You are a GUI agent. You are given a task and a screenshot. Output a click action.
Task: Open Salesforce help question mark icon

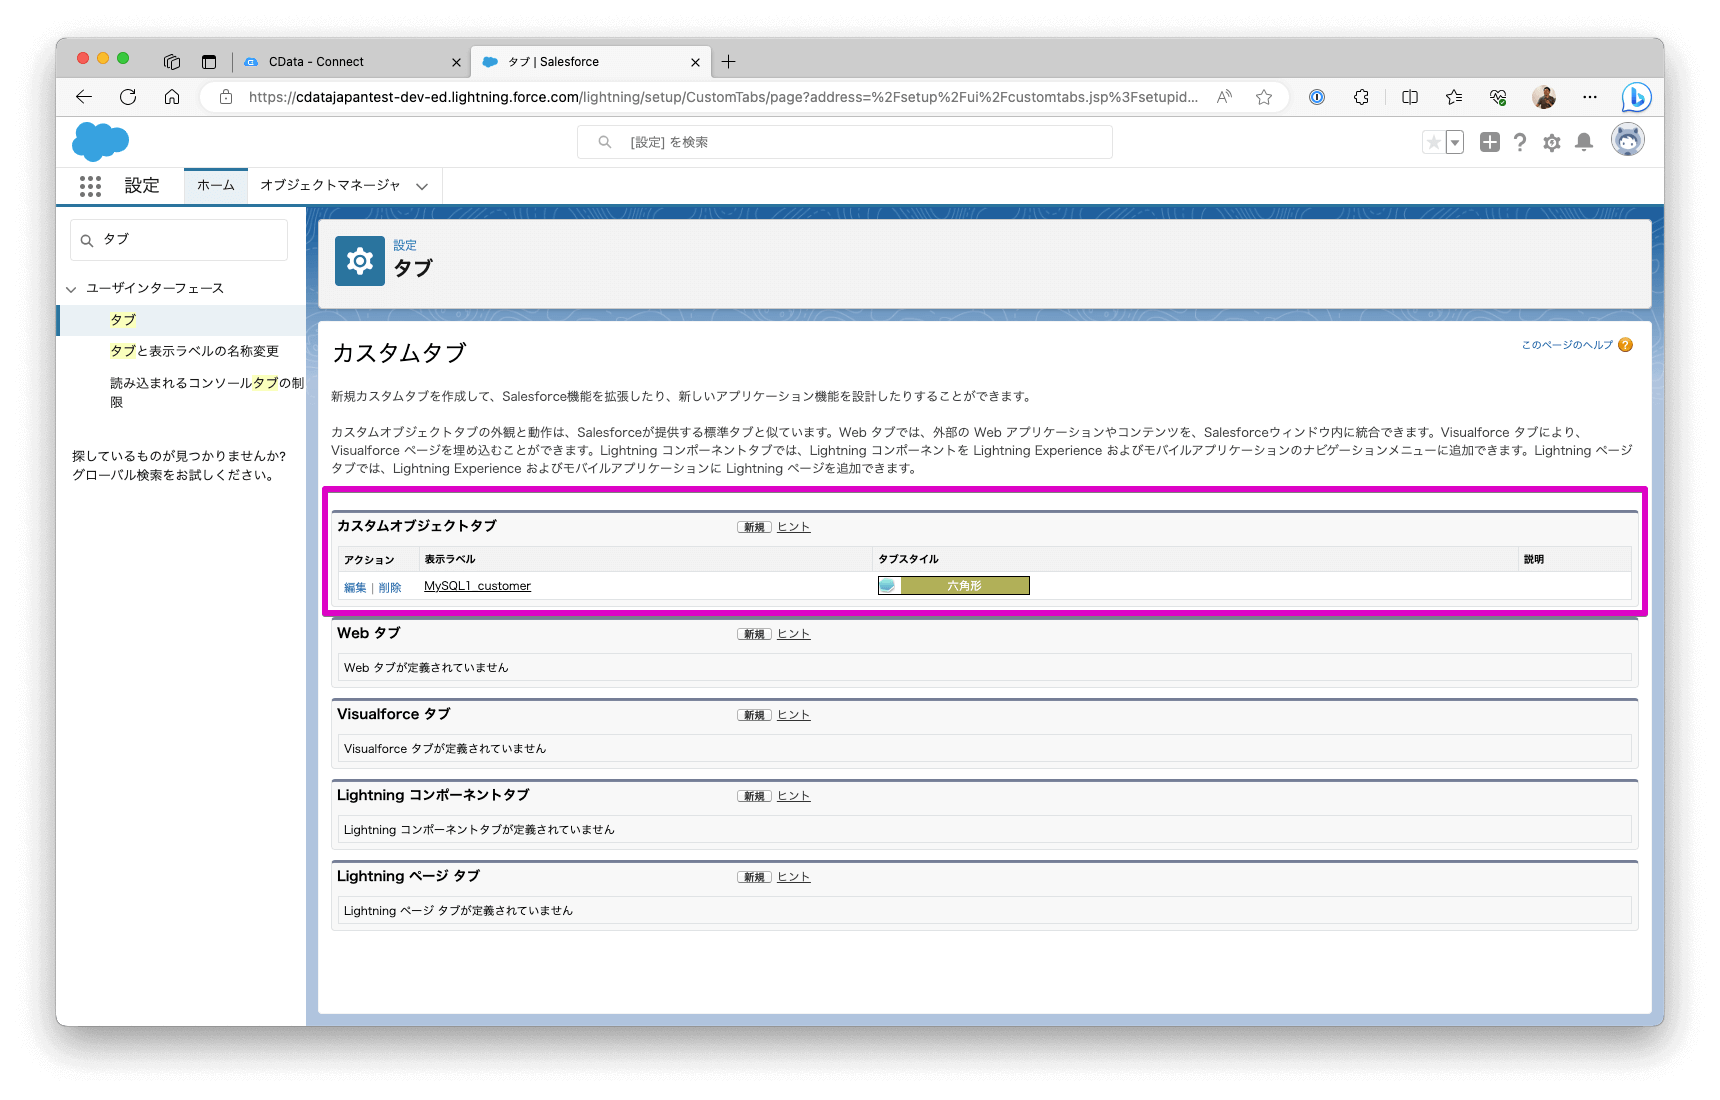tap(1520, 142)
